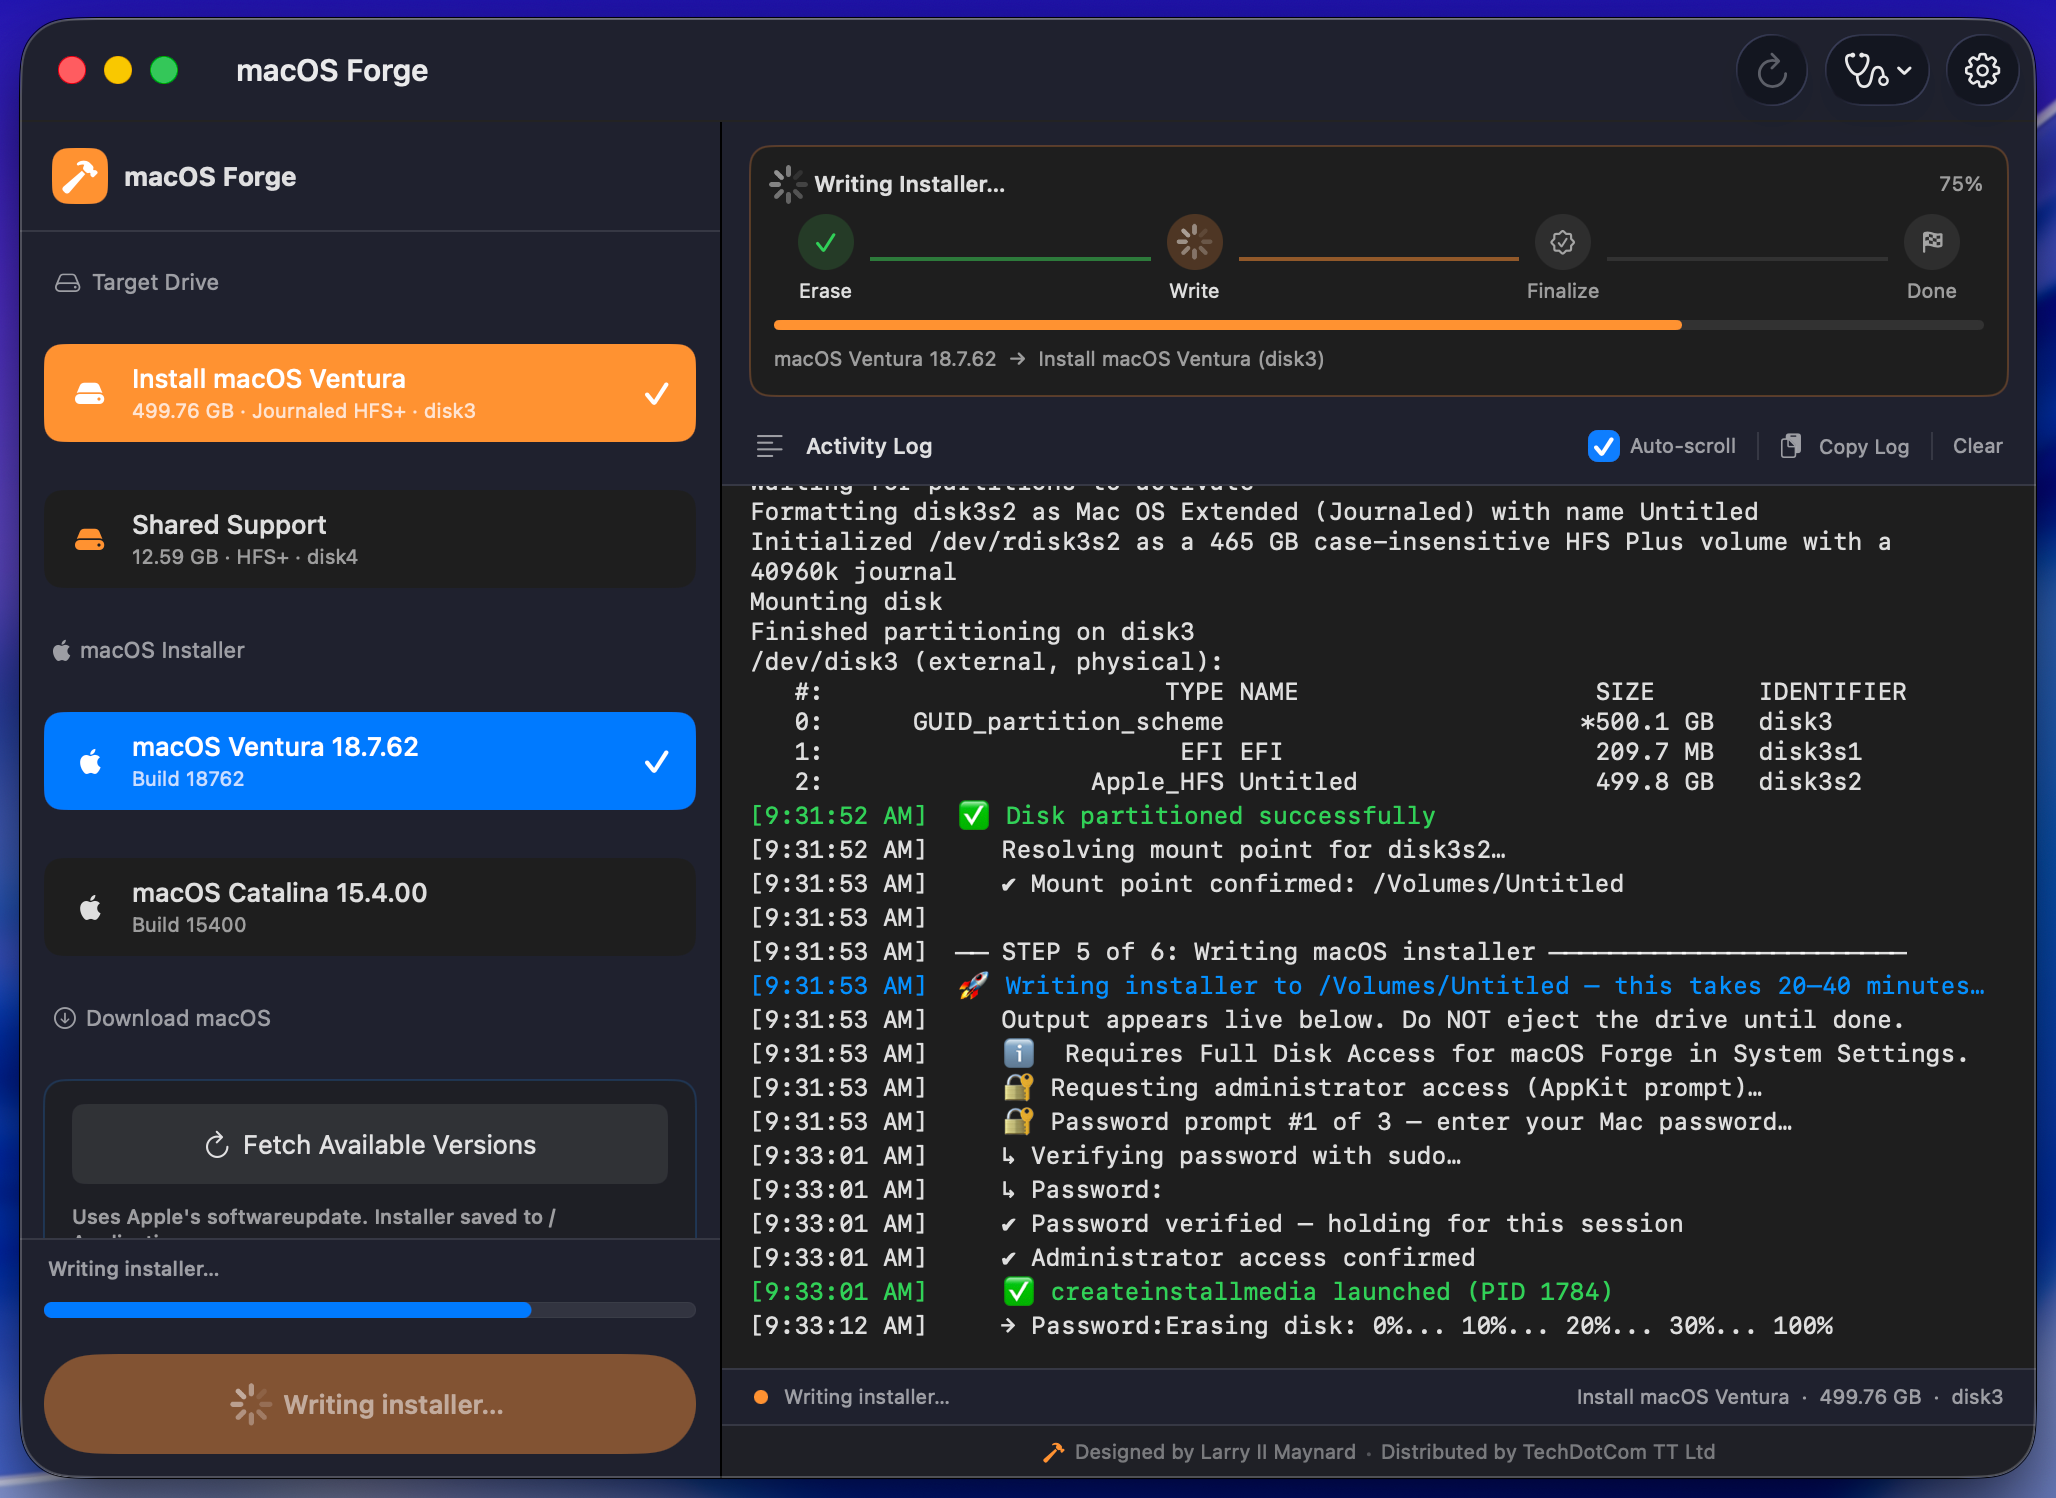2056x1498 pixels.
Task: Click the Apple icon on macOS Catalina
Action: tap(90, 907)
